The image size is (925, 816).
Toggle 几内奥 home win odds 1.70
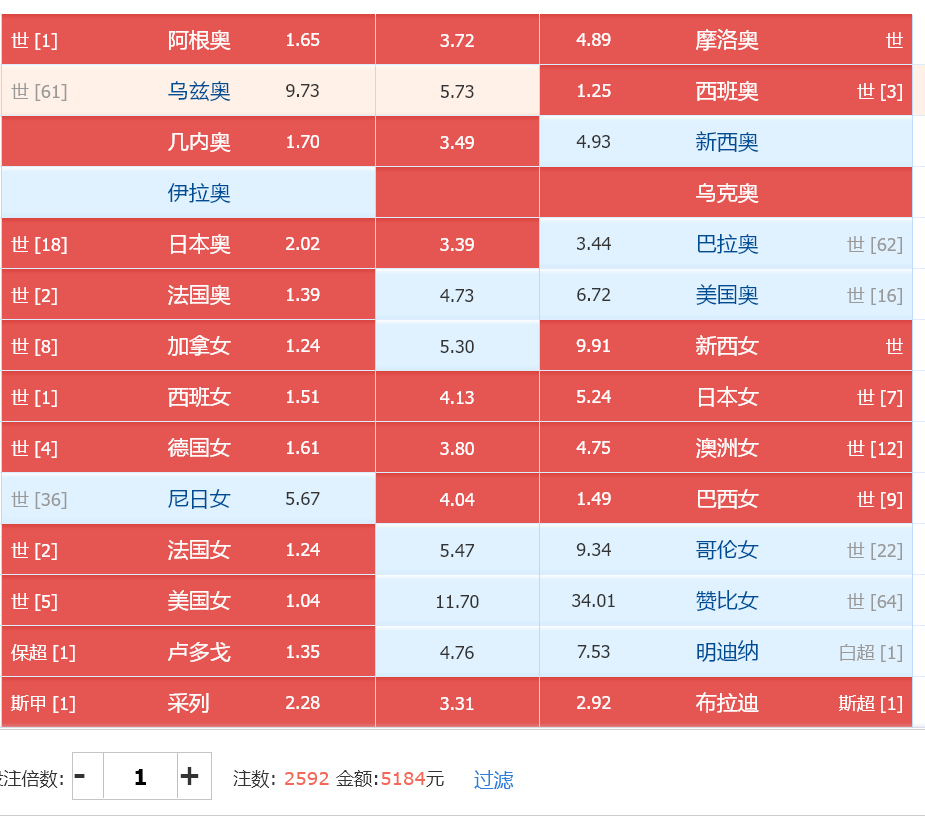(x=188, y=142)
